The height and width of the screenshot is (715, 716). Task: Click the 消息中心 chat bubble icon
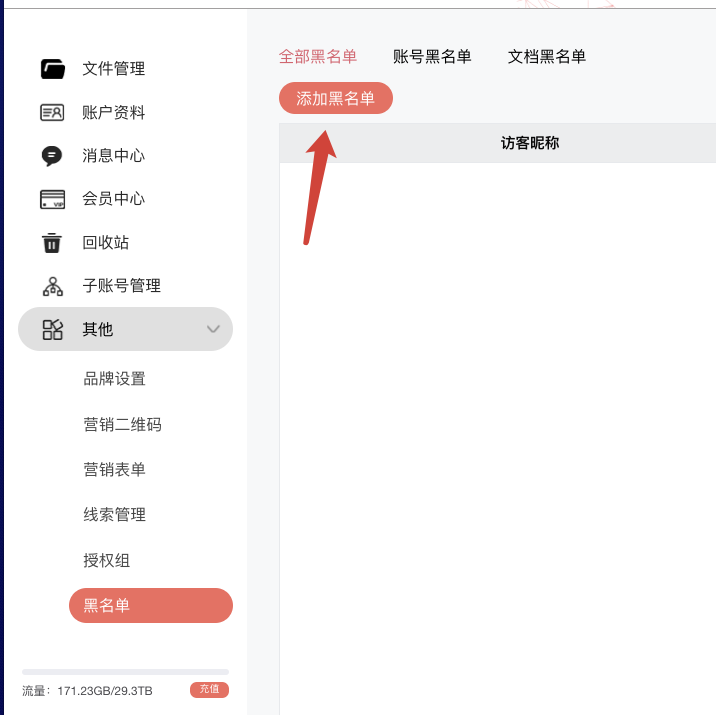[x=52, y=156]
